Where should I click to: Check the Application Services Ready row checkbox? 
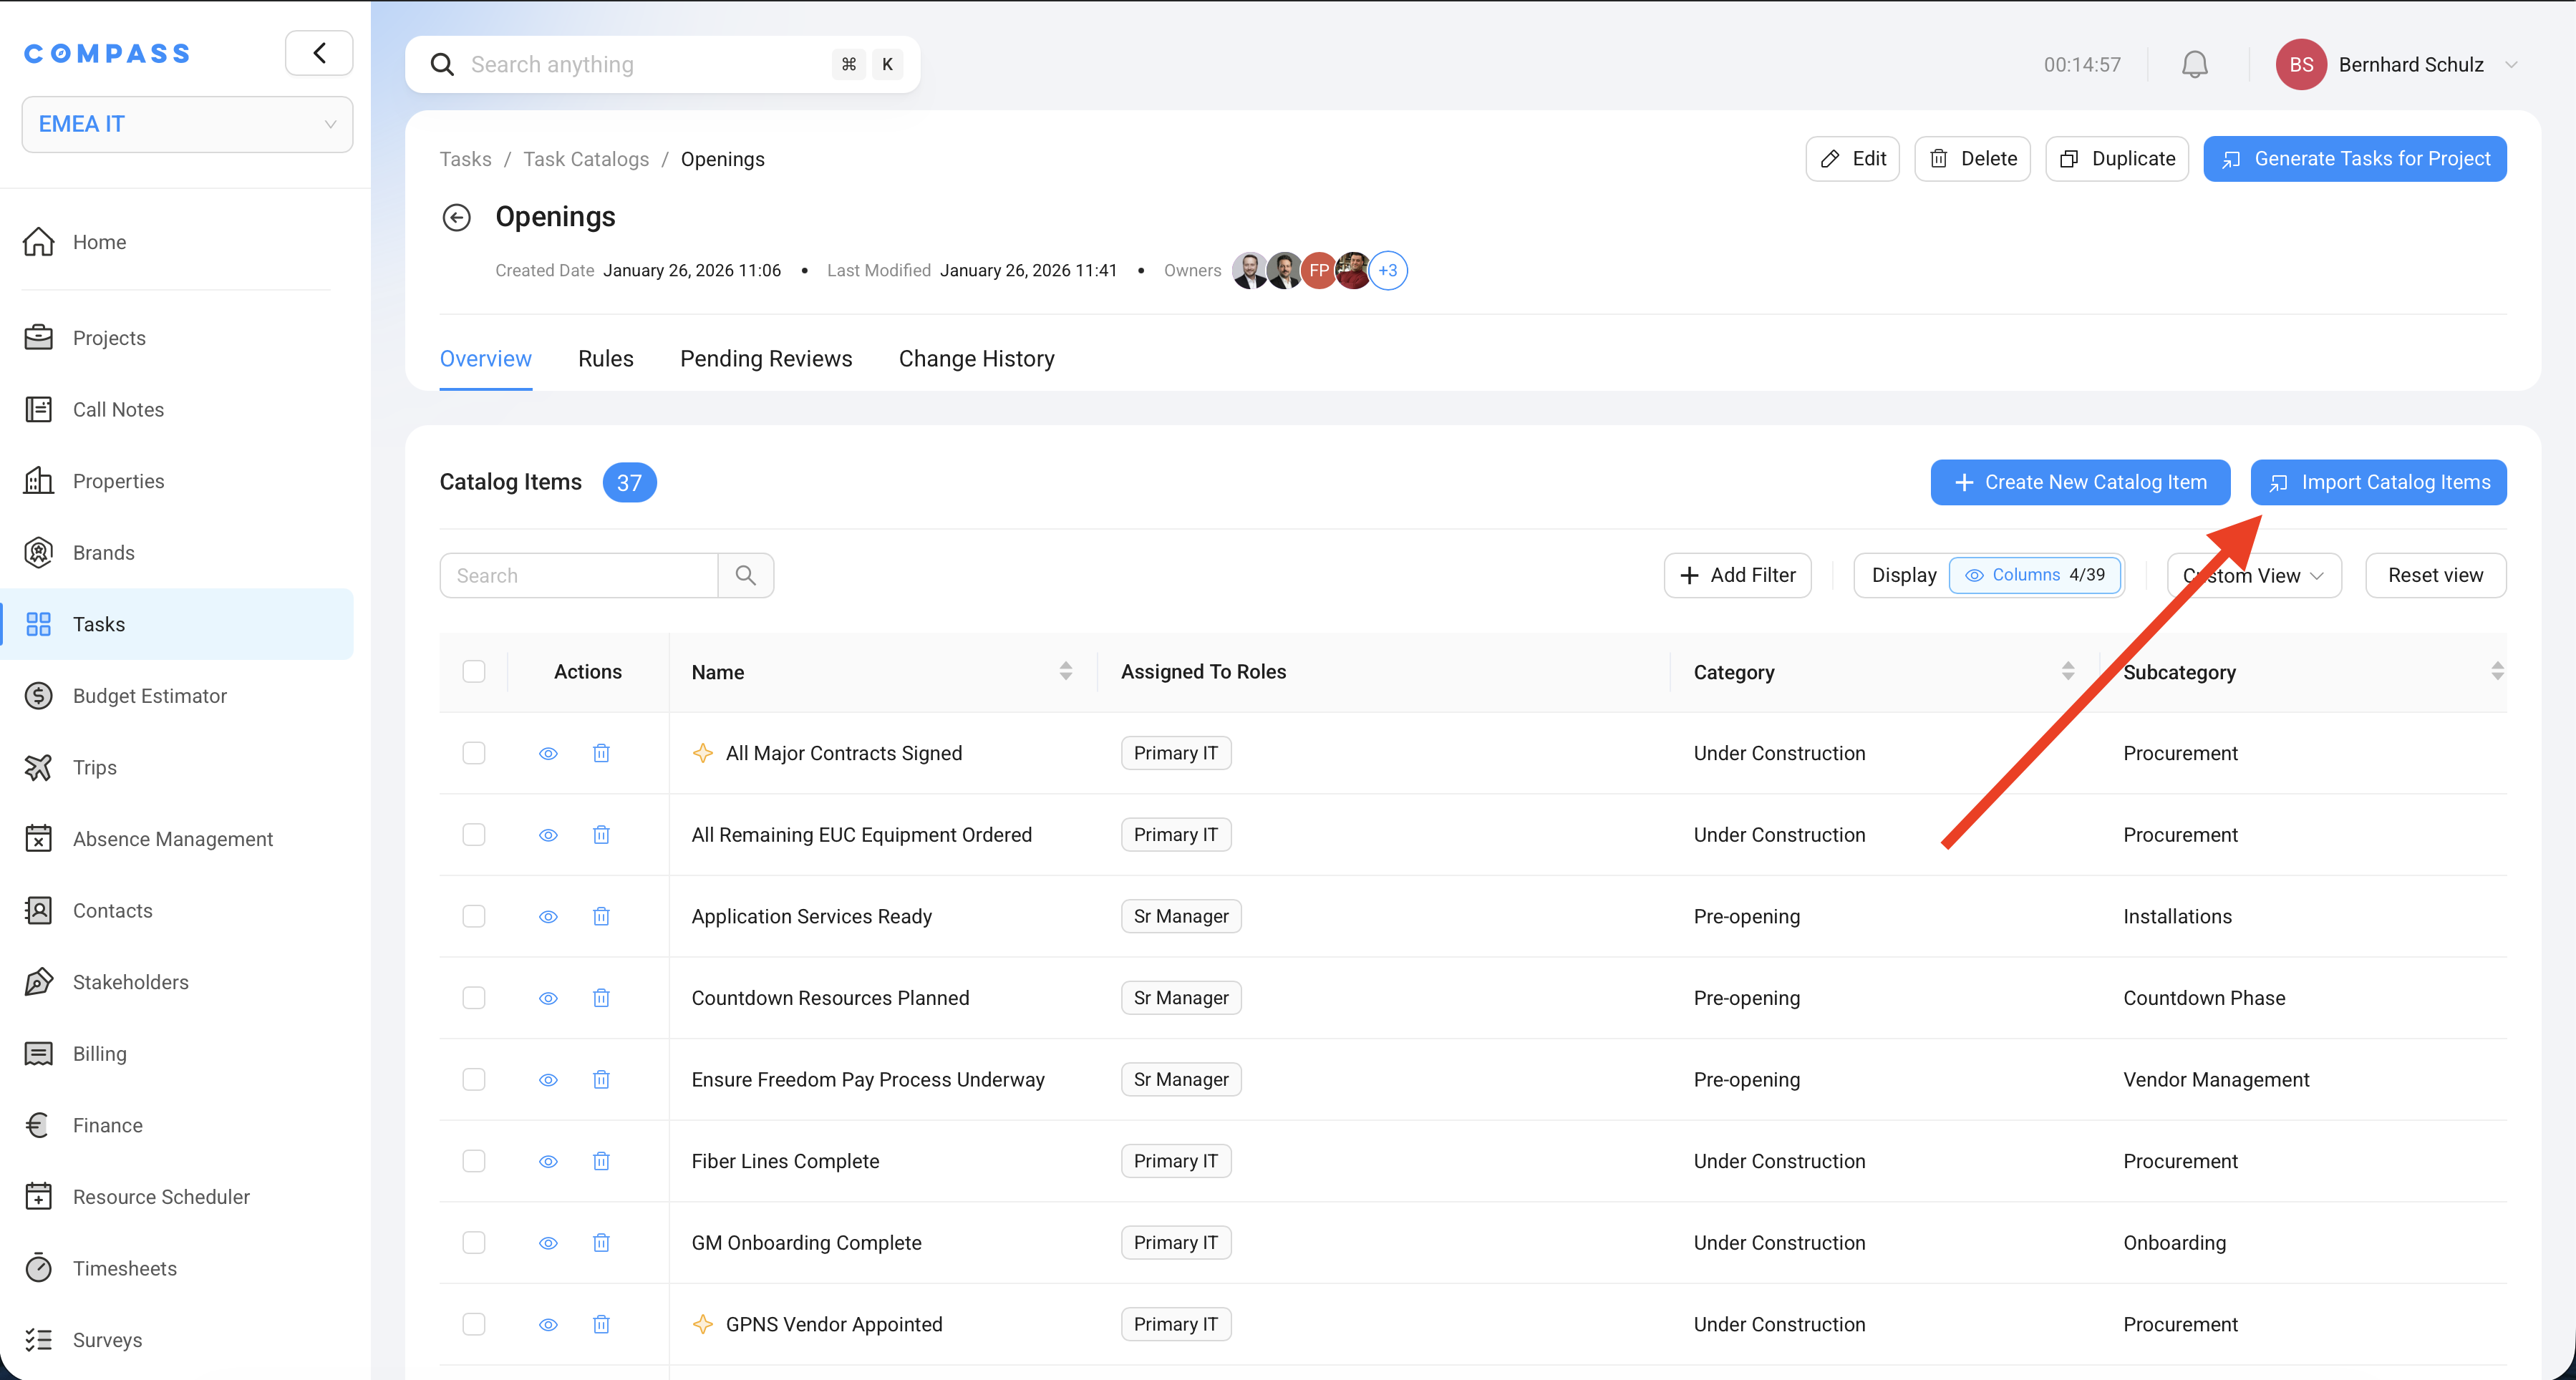[x=474, y=916]
